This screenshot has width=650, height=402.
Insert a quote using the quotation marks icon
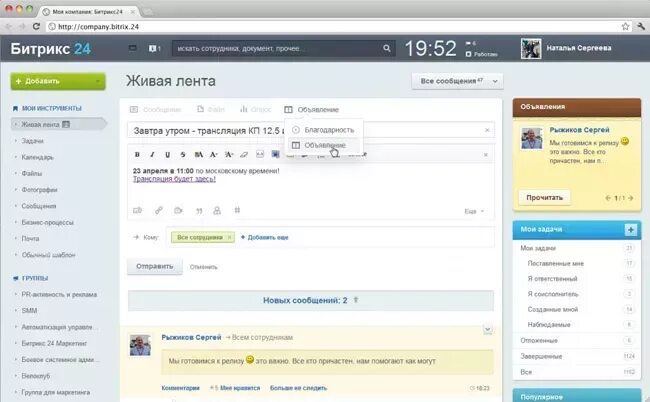tap(199, 211)
